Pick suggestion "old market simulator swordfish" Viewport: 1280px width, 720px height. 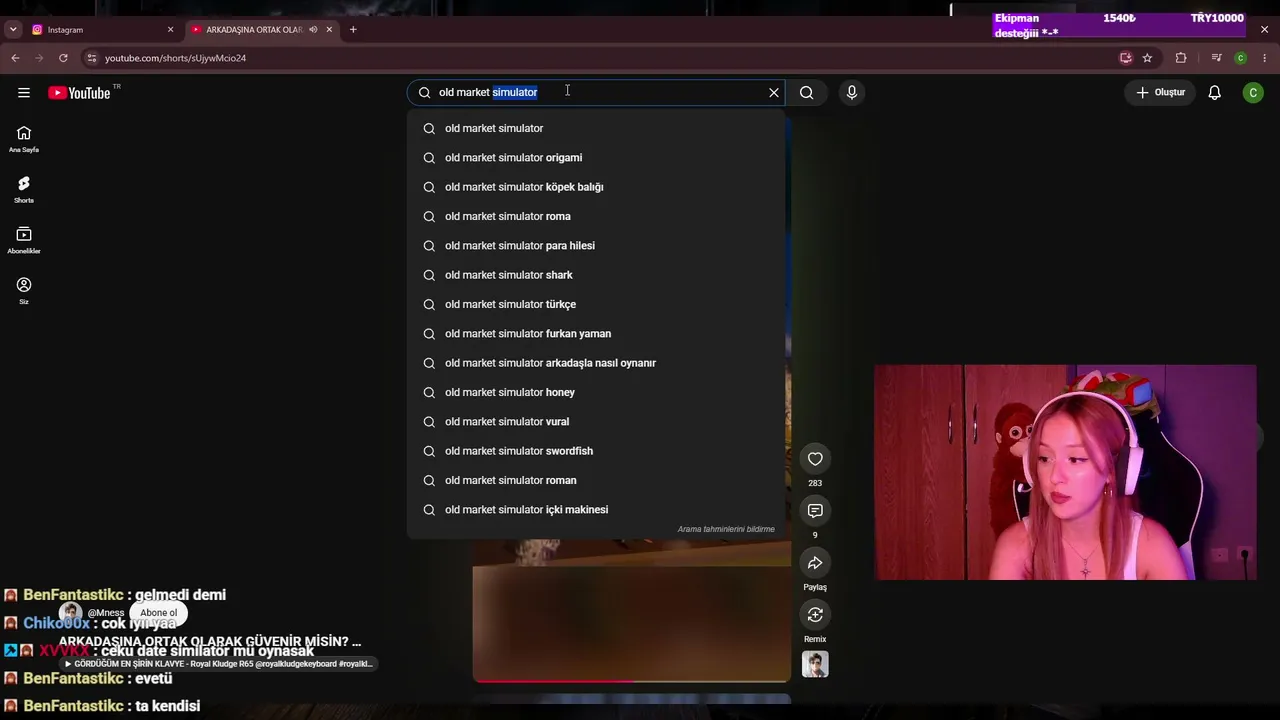click(596, 451)
